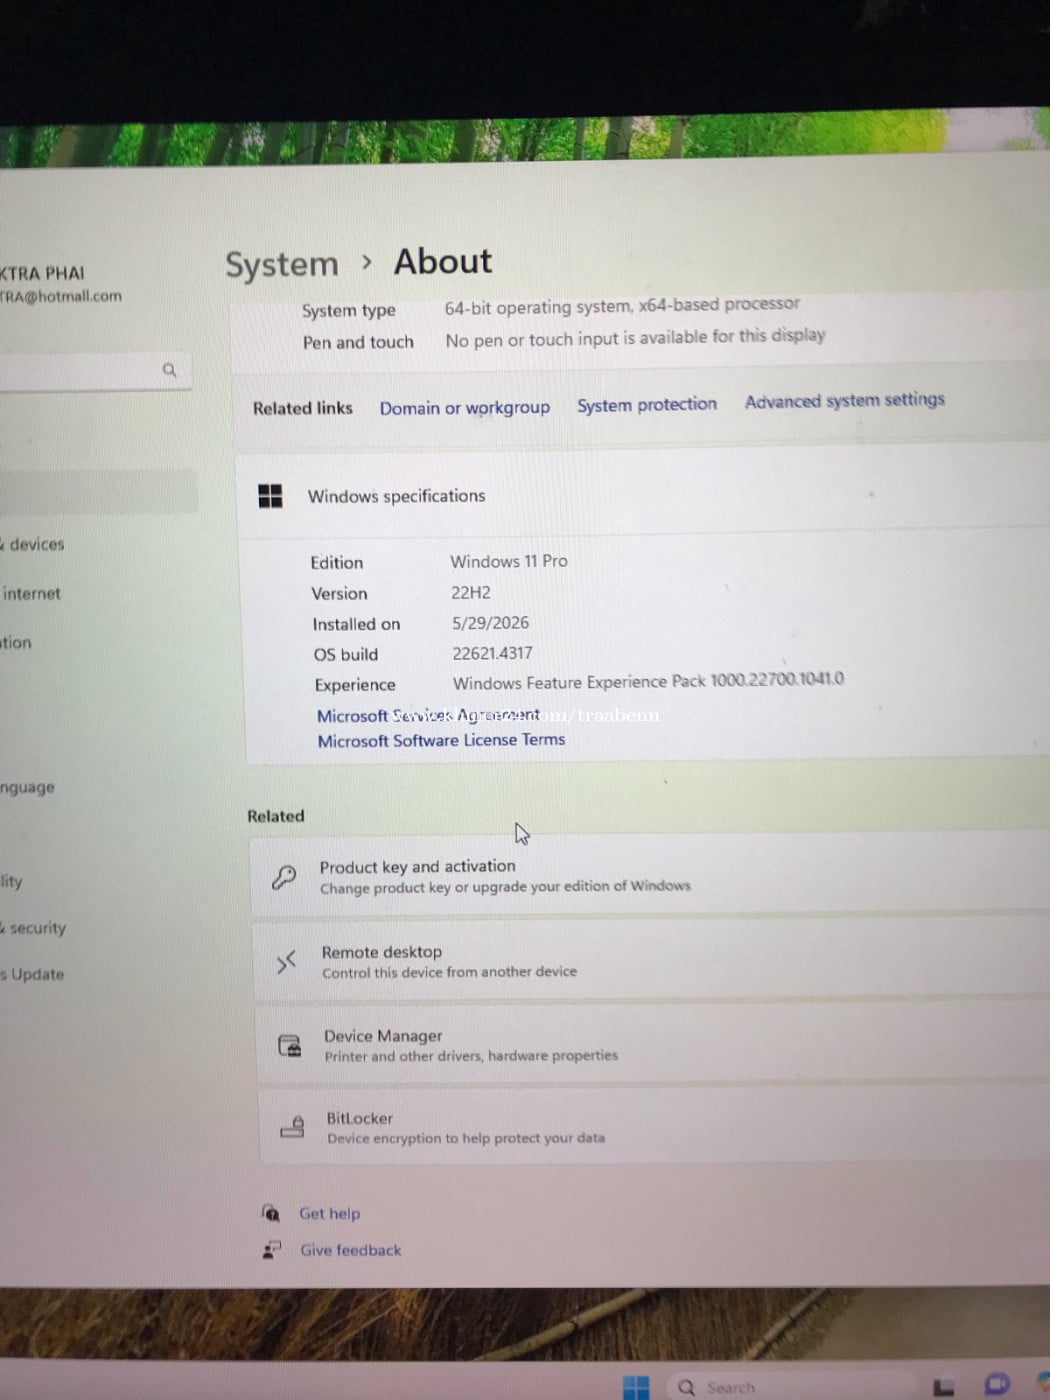Collapse the Windows specifications section header
The image size is (1050, 1400).
[x=643, y=494]
